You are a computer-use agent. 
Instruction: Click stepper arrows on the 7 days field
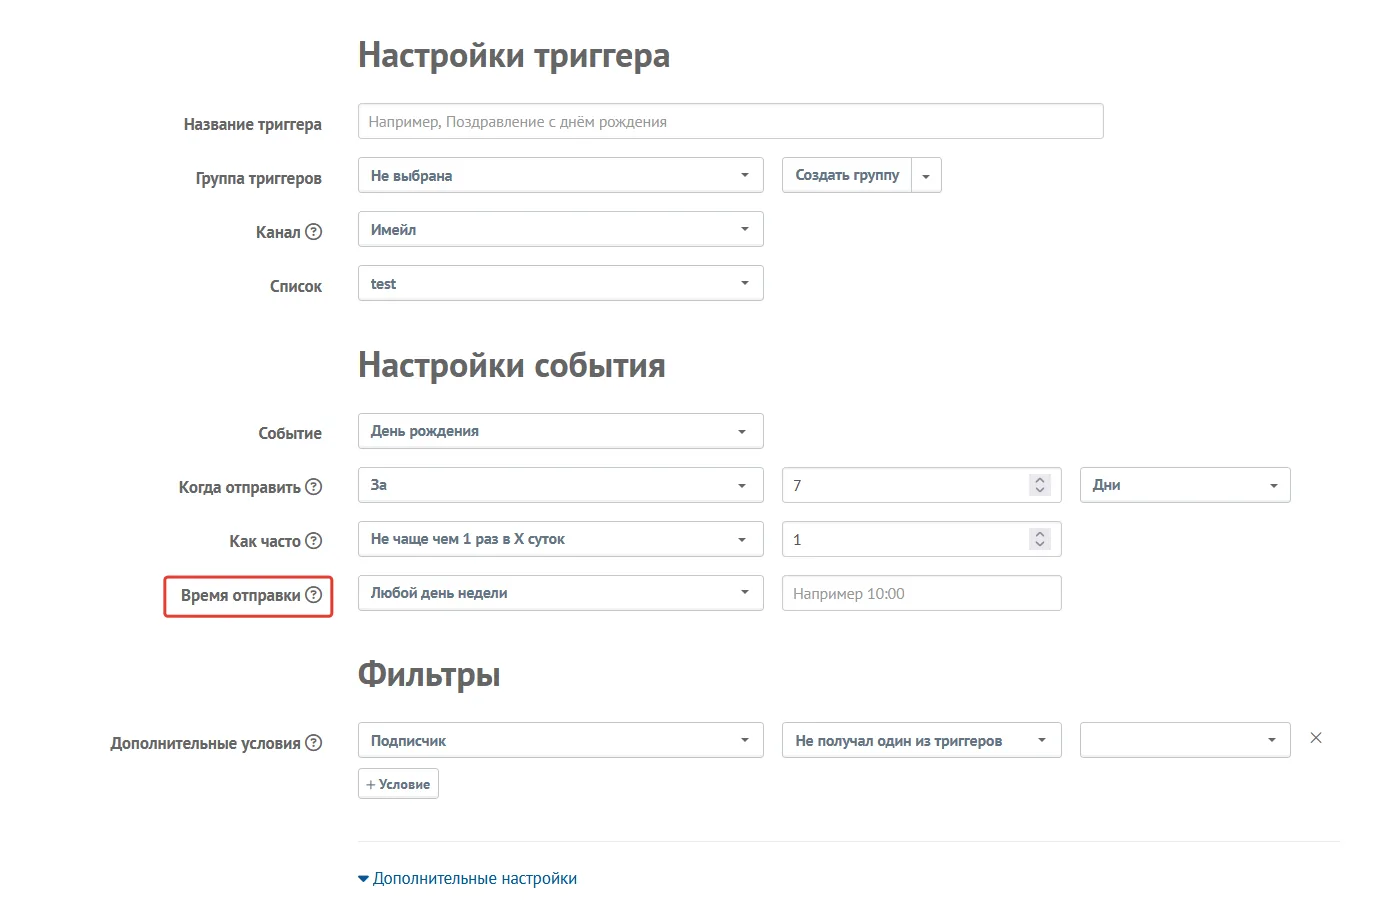[1040, 485]
